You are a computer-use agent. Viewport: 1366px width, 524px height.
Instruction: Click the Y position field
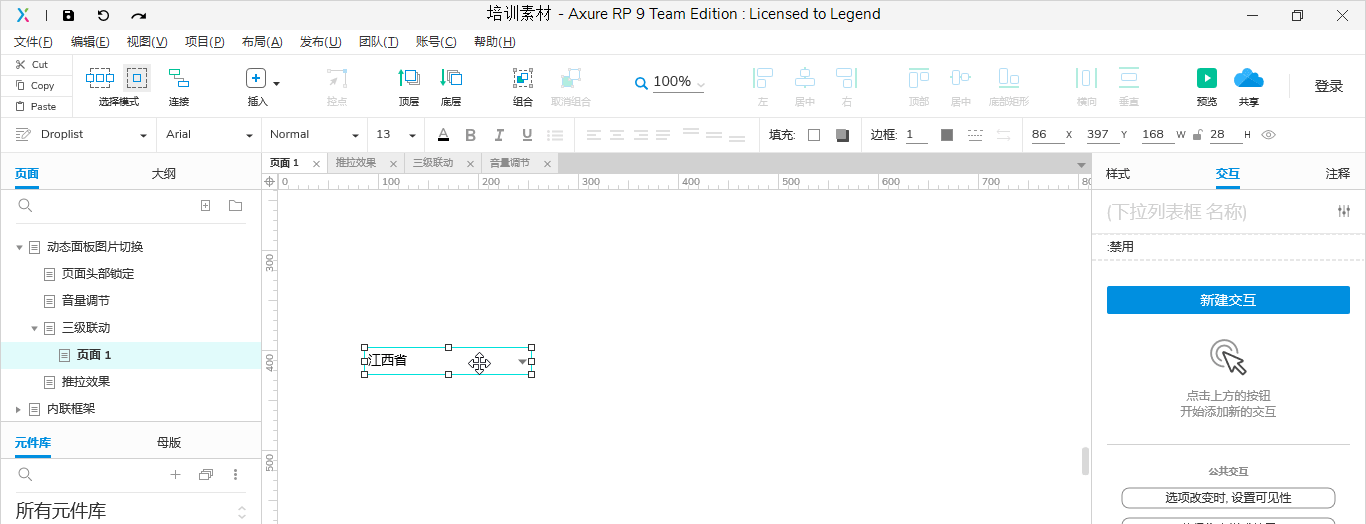coord(1100,135)
